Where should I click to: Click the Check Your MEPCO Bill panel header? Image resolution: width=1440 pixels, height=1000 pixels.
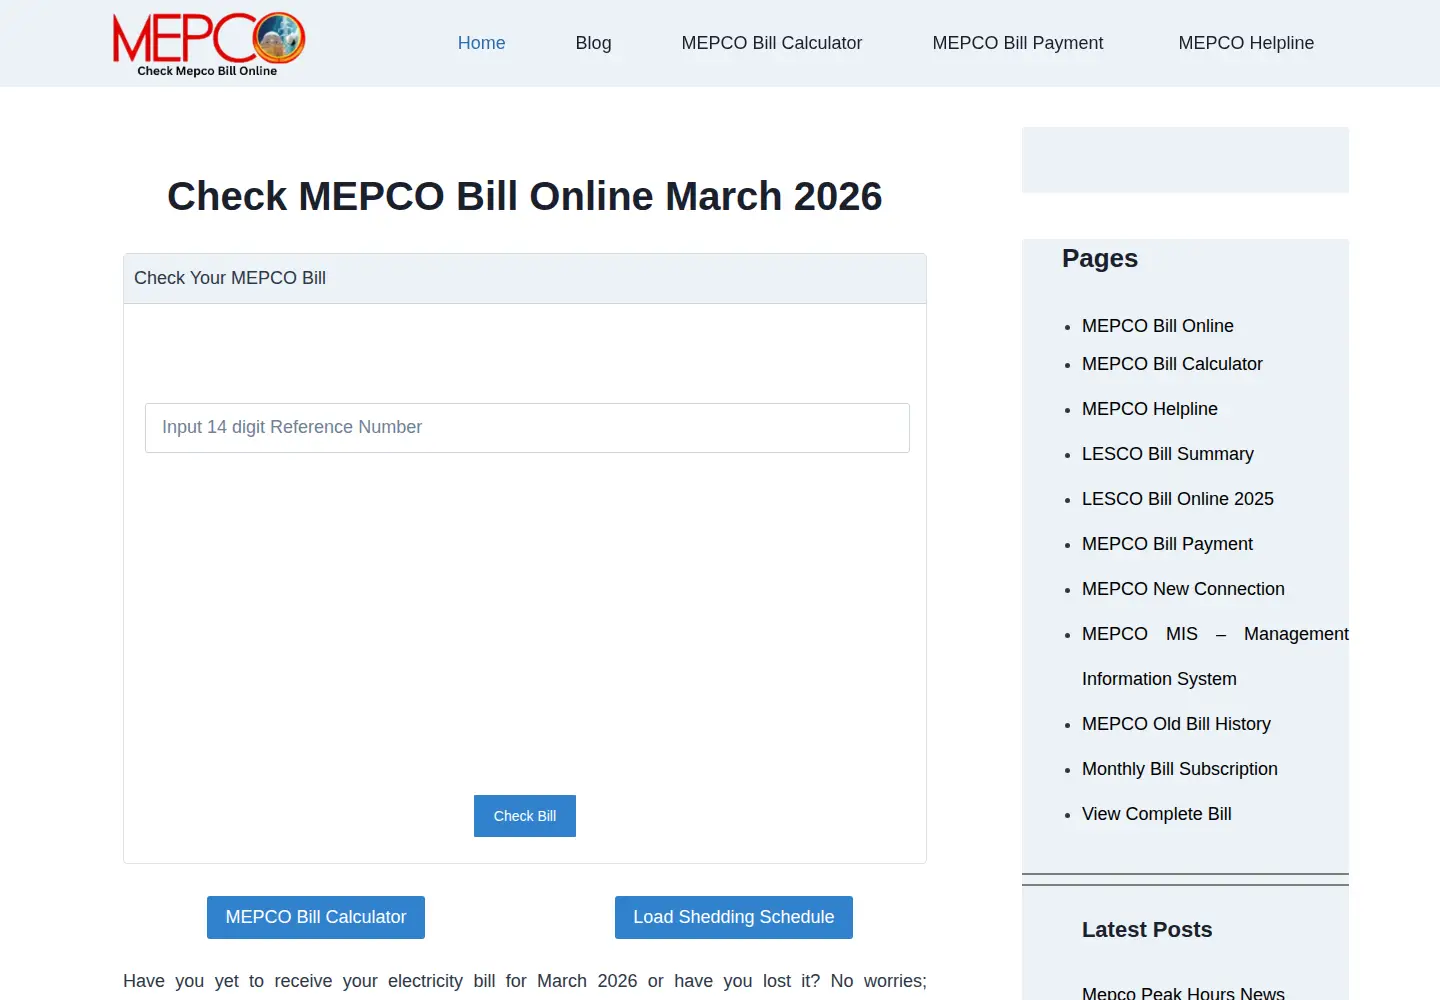525,278
